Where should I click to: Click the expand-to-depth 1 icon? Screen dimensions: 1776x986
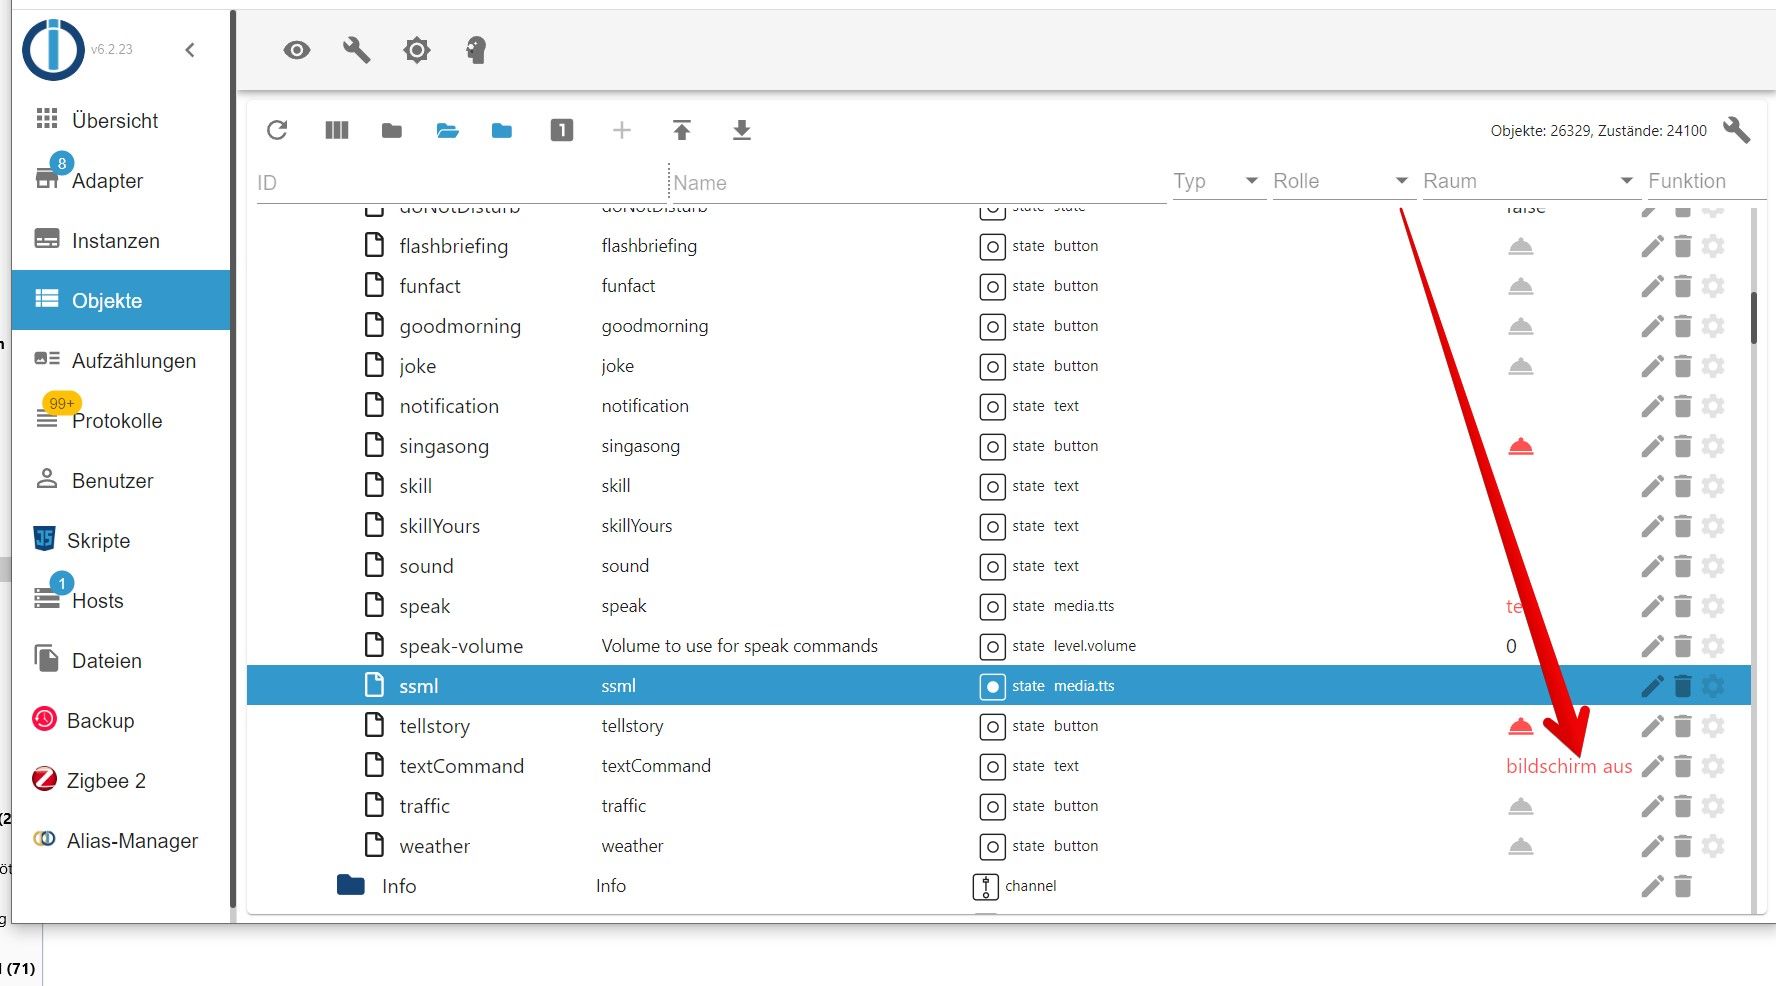coord(562,130)
